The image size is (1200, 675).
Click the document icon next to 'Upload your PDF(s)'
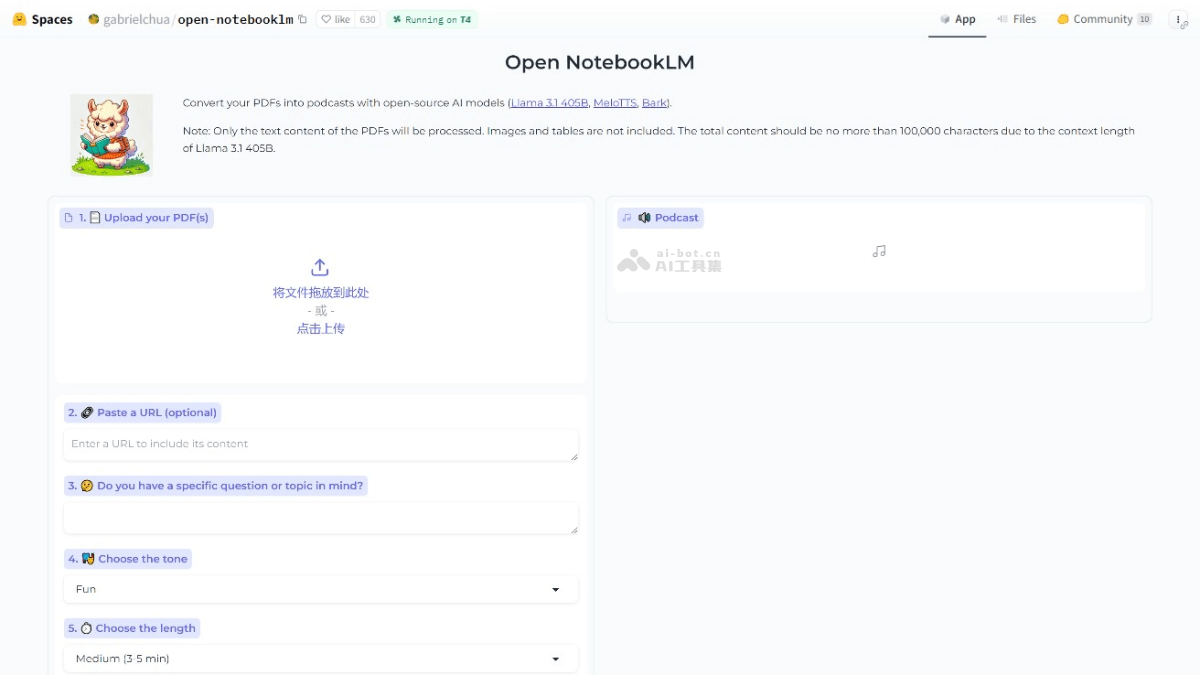click(93, 217)
